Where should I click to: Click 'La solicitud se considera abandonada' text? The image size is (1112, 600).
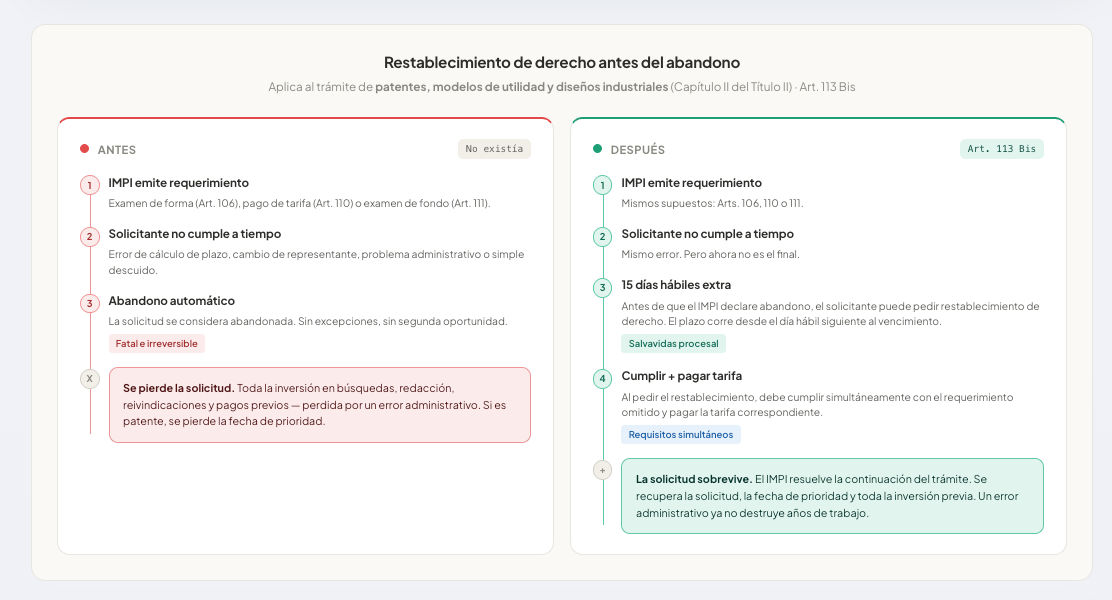(308, 321)
